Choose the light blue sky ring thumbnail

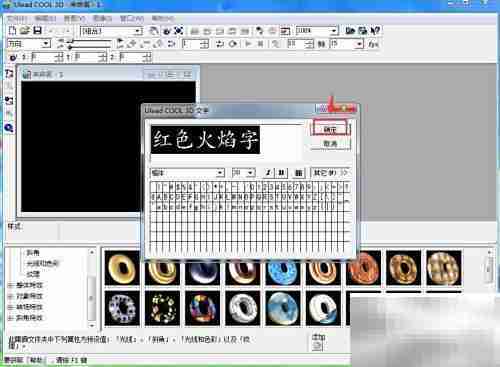283,308
